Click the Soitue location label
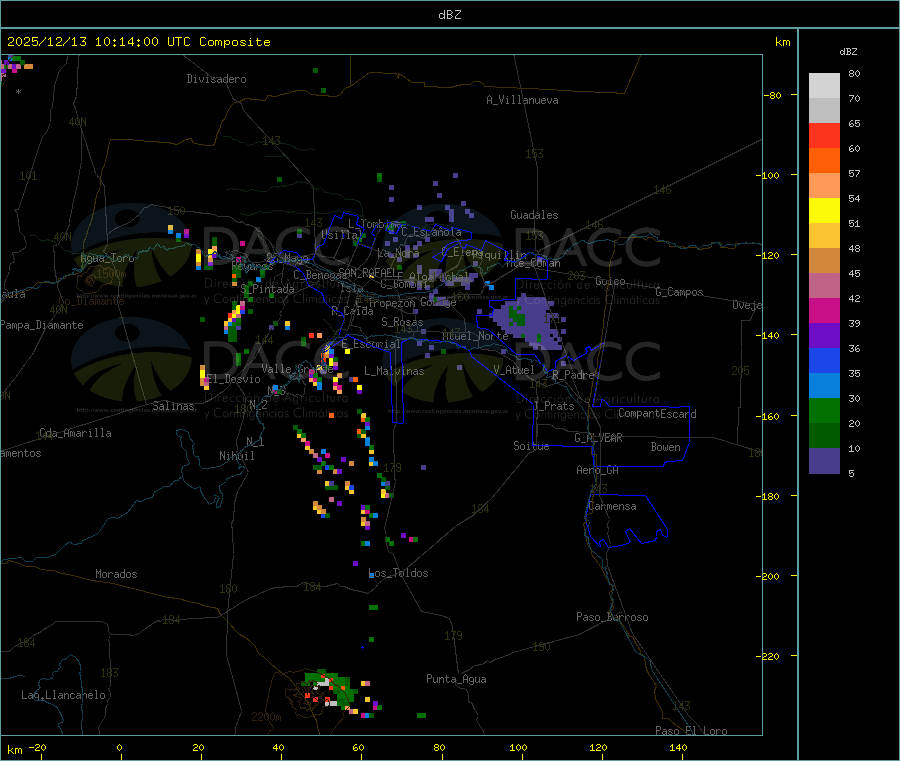 (532, 446)
